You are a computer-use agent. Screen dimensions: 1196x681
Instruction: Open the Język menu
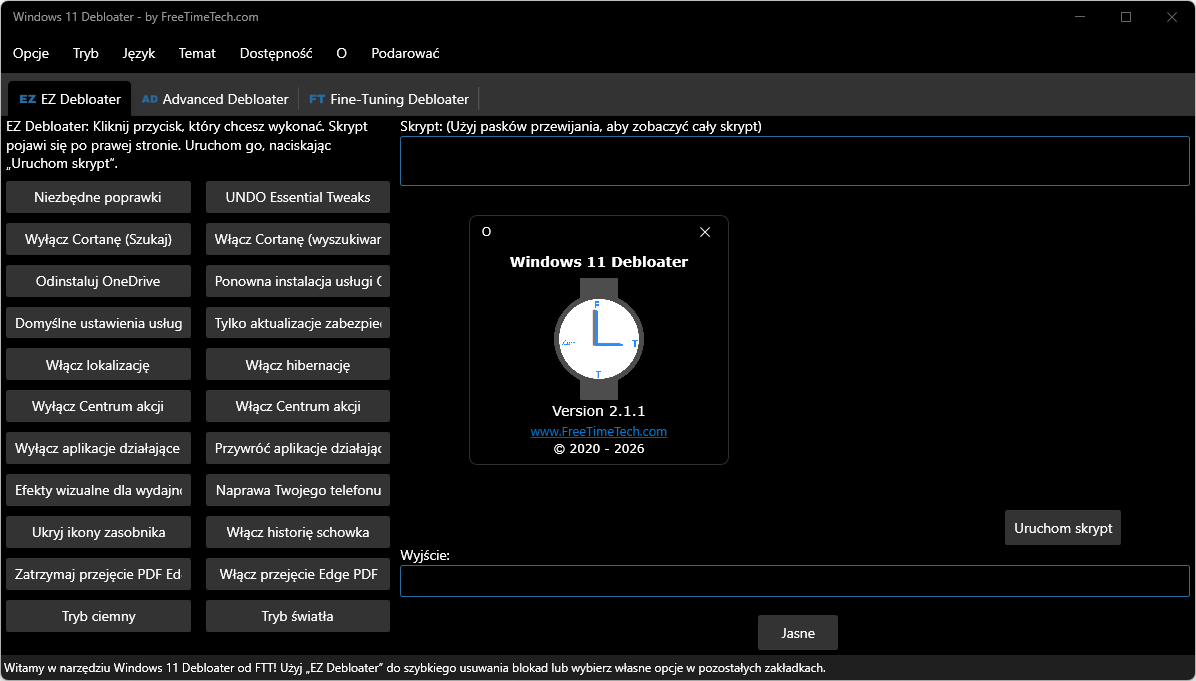(x=139, y=53)
